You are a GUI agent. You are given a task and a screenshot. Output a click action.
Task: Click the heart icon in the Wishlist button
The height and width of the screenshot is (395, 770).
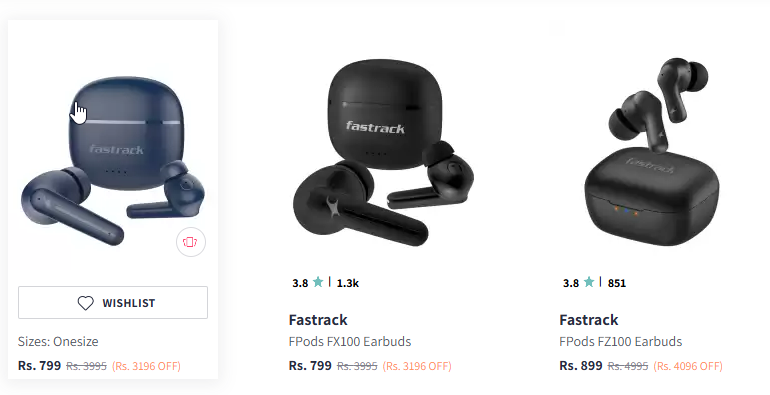pyautogui.click(x=85, y=303)
